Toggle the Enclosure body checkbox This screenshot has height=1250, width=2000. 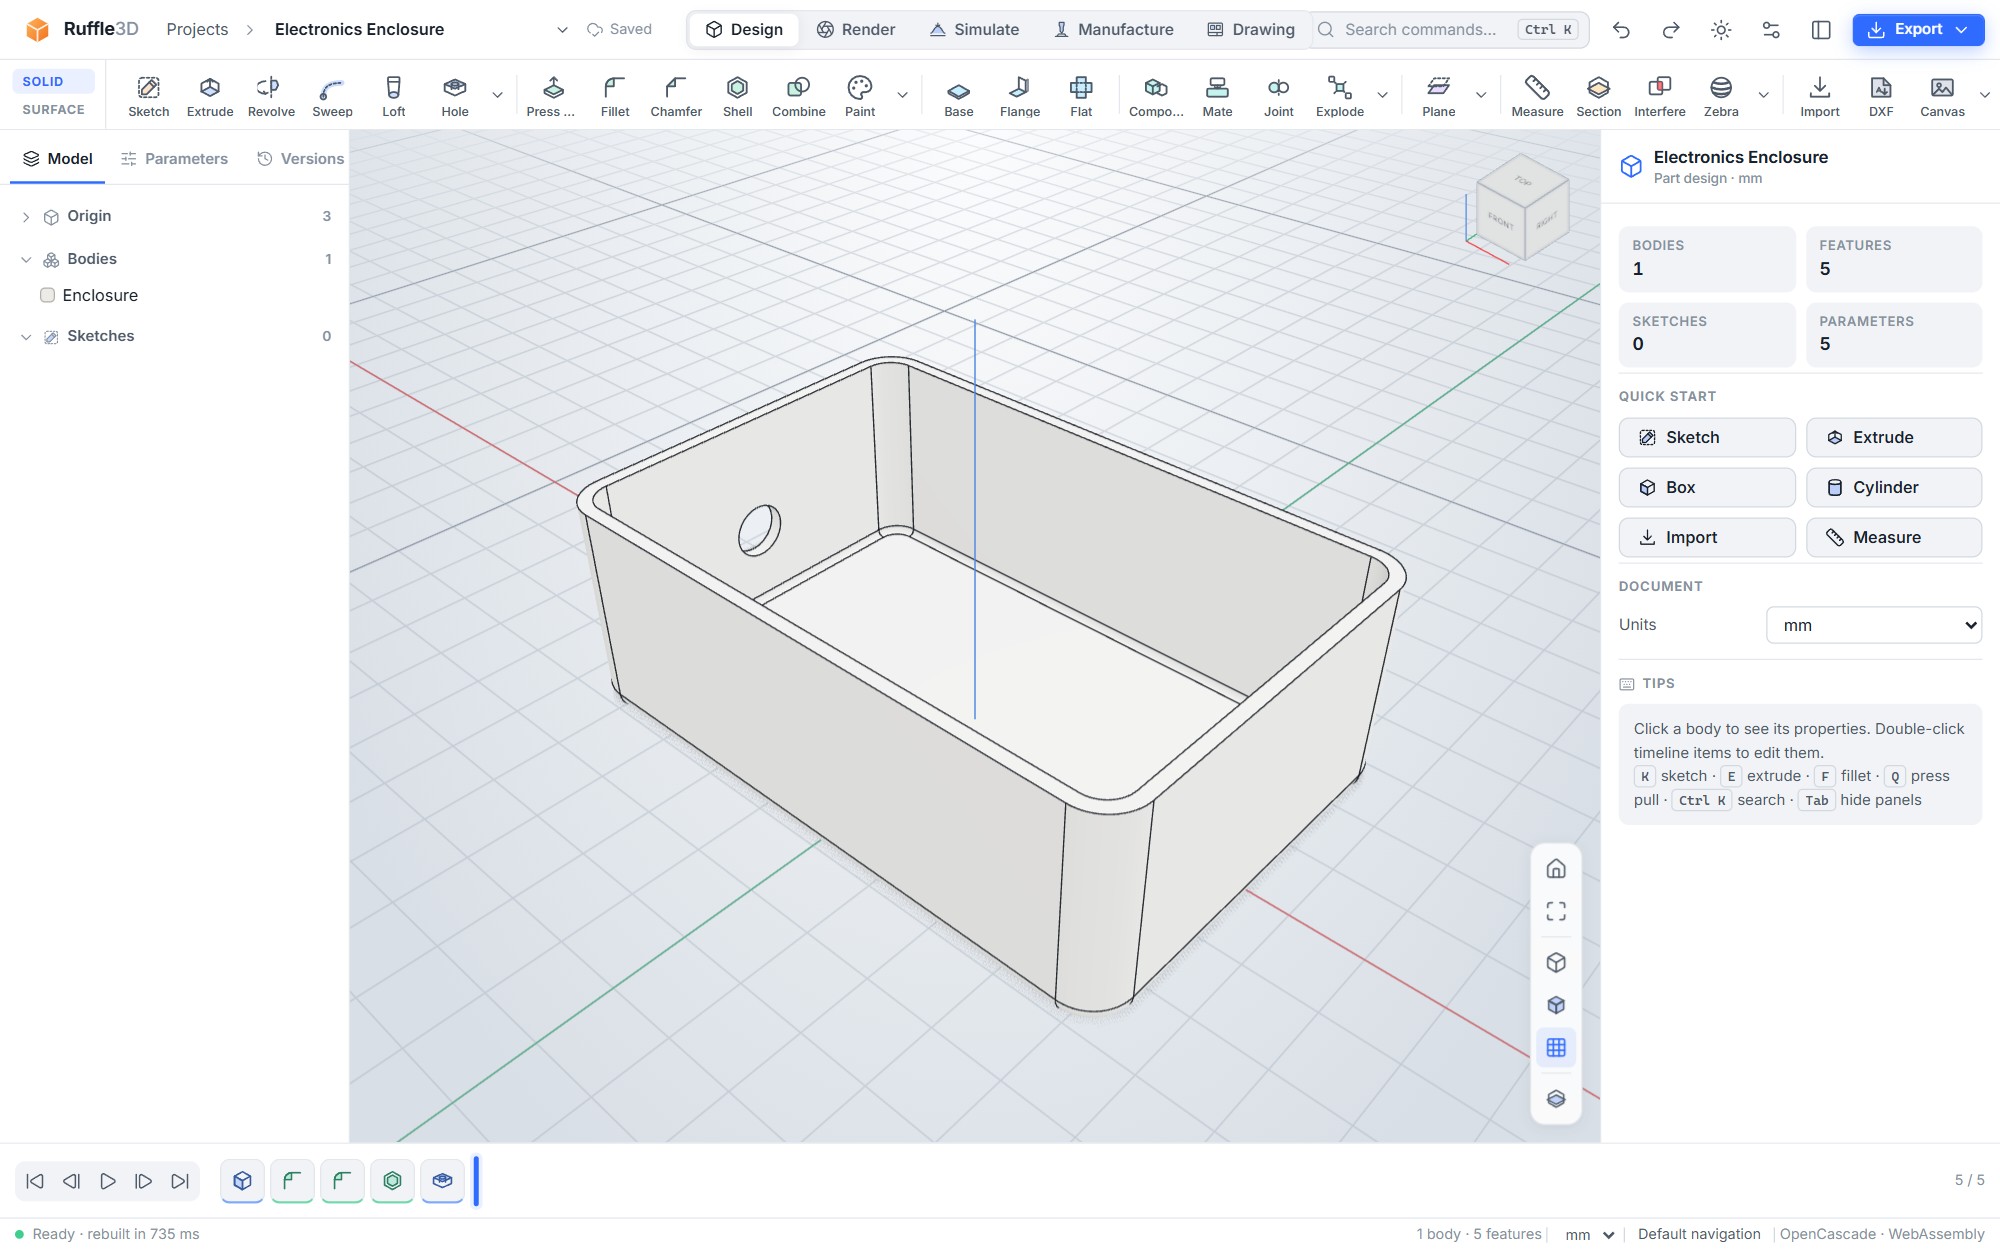tap(47, 295)
